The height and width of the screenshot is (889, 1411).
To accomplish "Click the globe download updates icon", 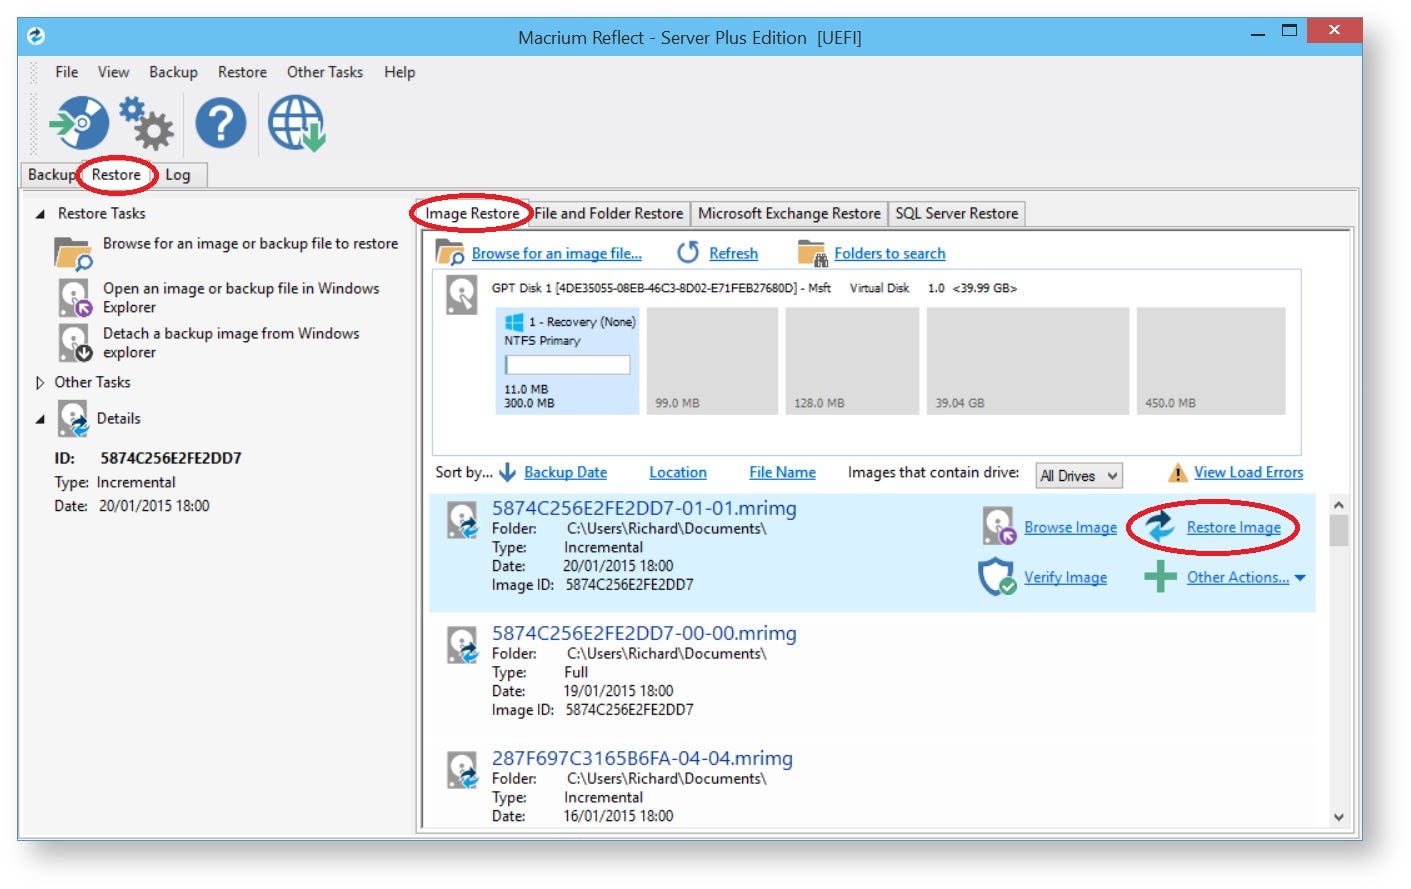I will coord(295,122).
